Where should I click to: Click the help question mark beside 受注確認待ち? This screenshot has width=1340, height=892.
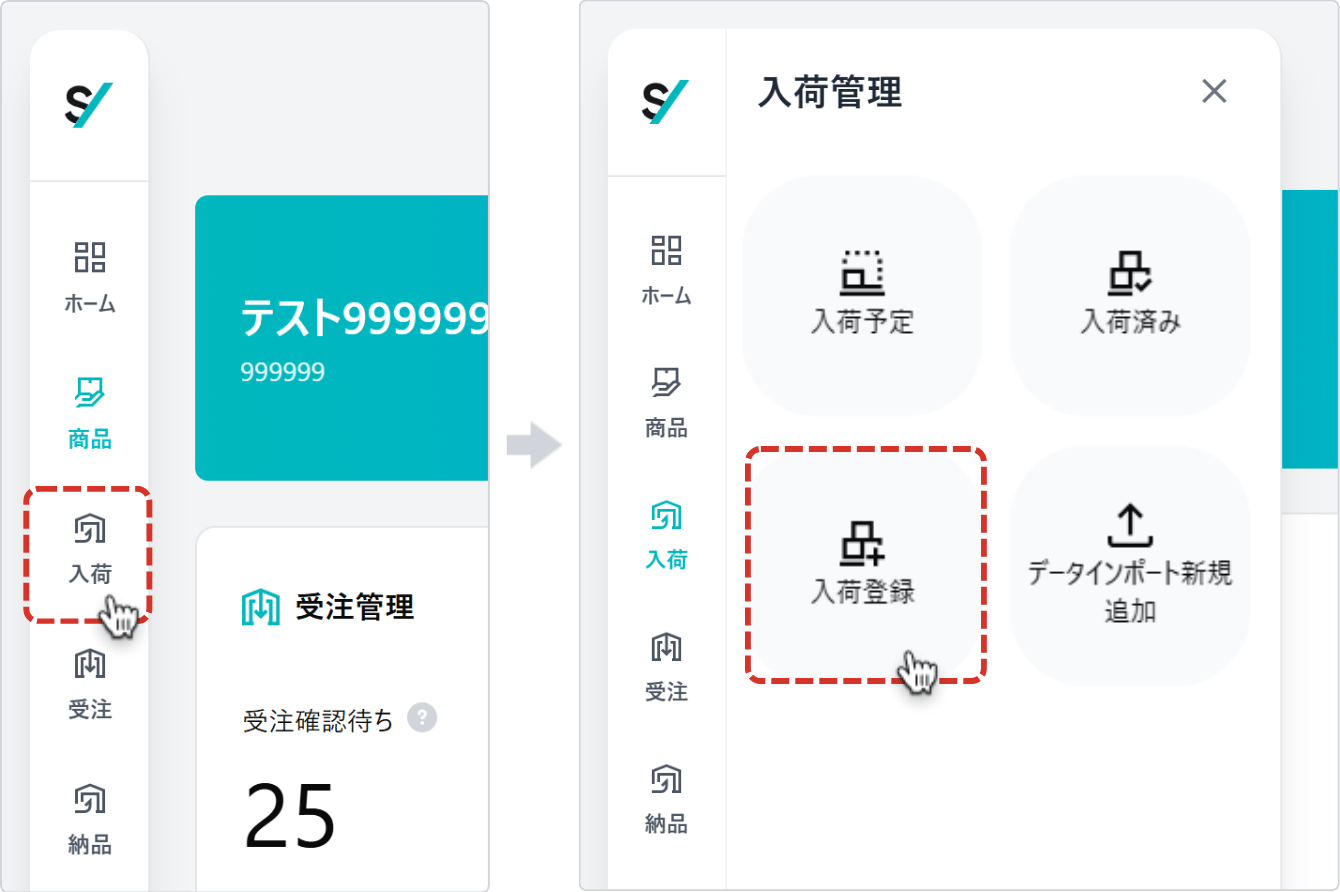click(x=422, y=718)
